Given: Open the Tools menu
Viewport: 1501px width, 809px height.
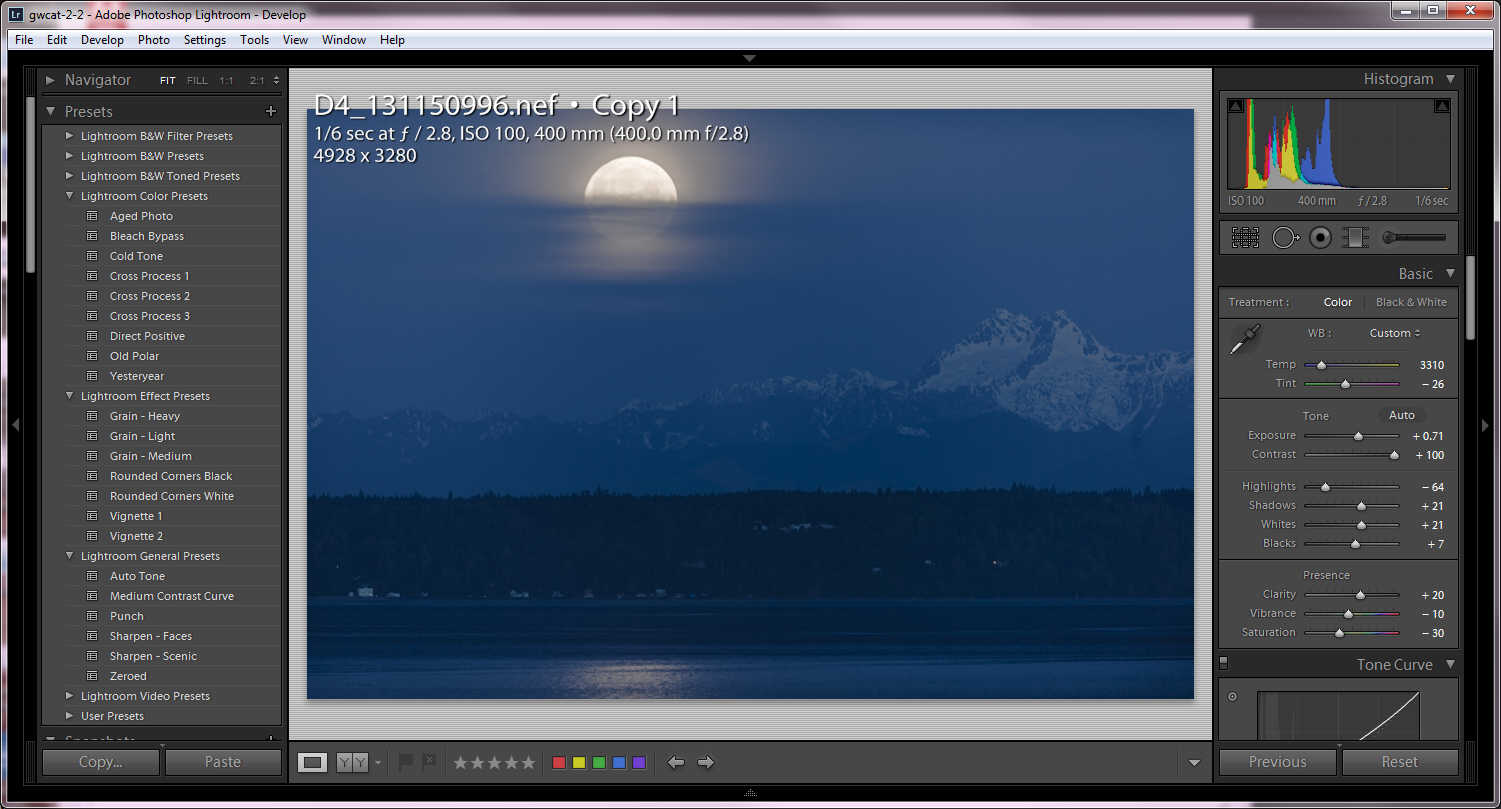Looking at the screenshot, I should 254,40.
